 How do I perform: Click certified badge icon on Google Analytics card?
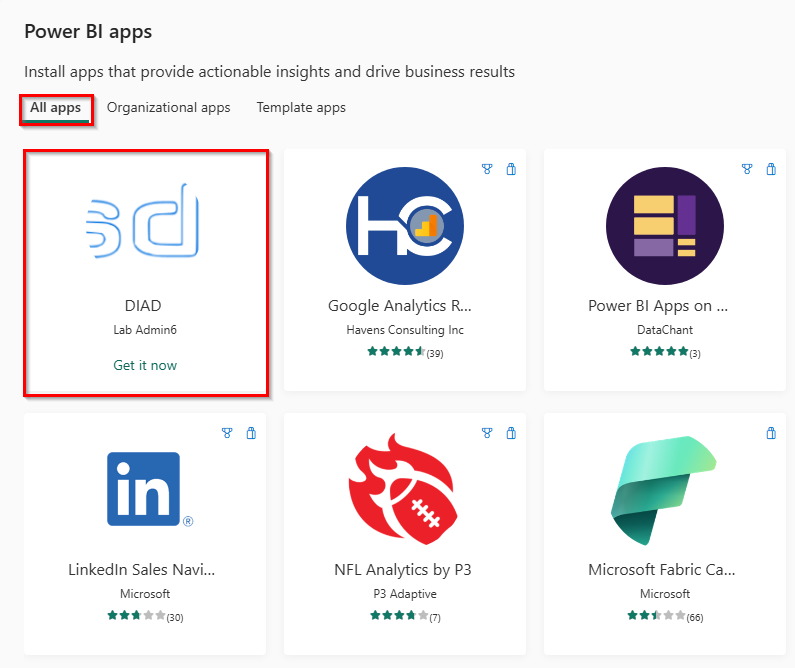pyautogui.click(x=487, y=169)
